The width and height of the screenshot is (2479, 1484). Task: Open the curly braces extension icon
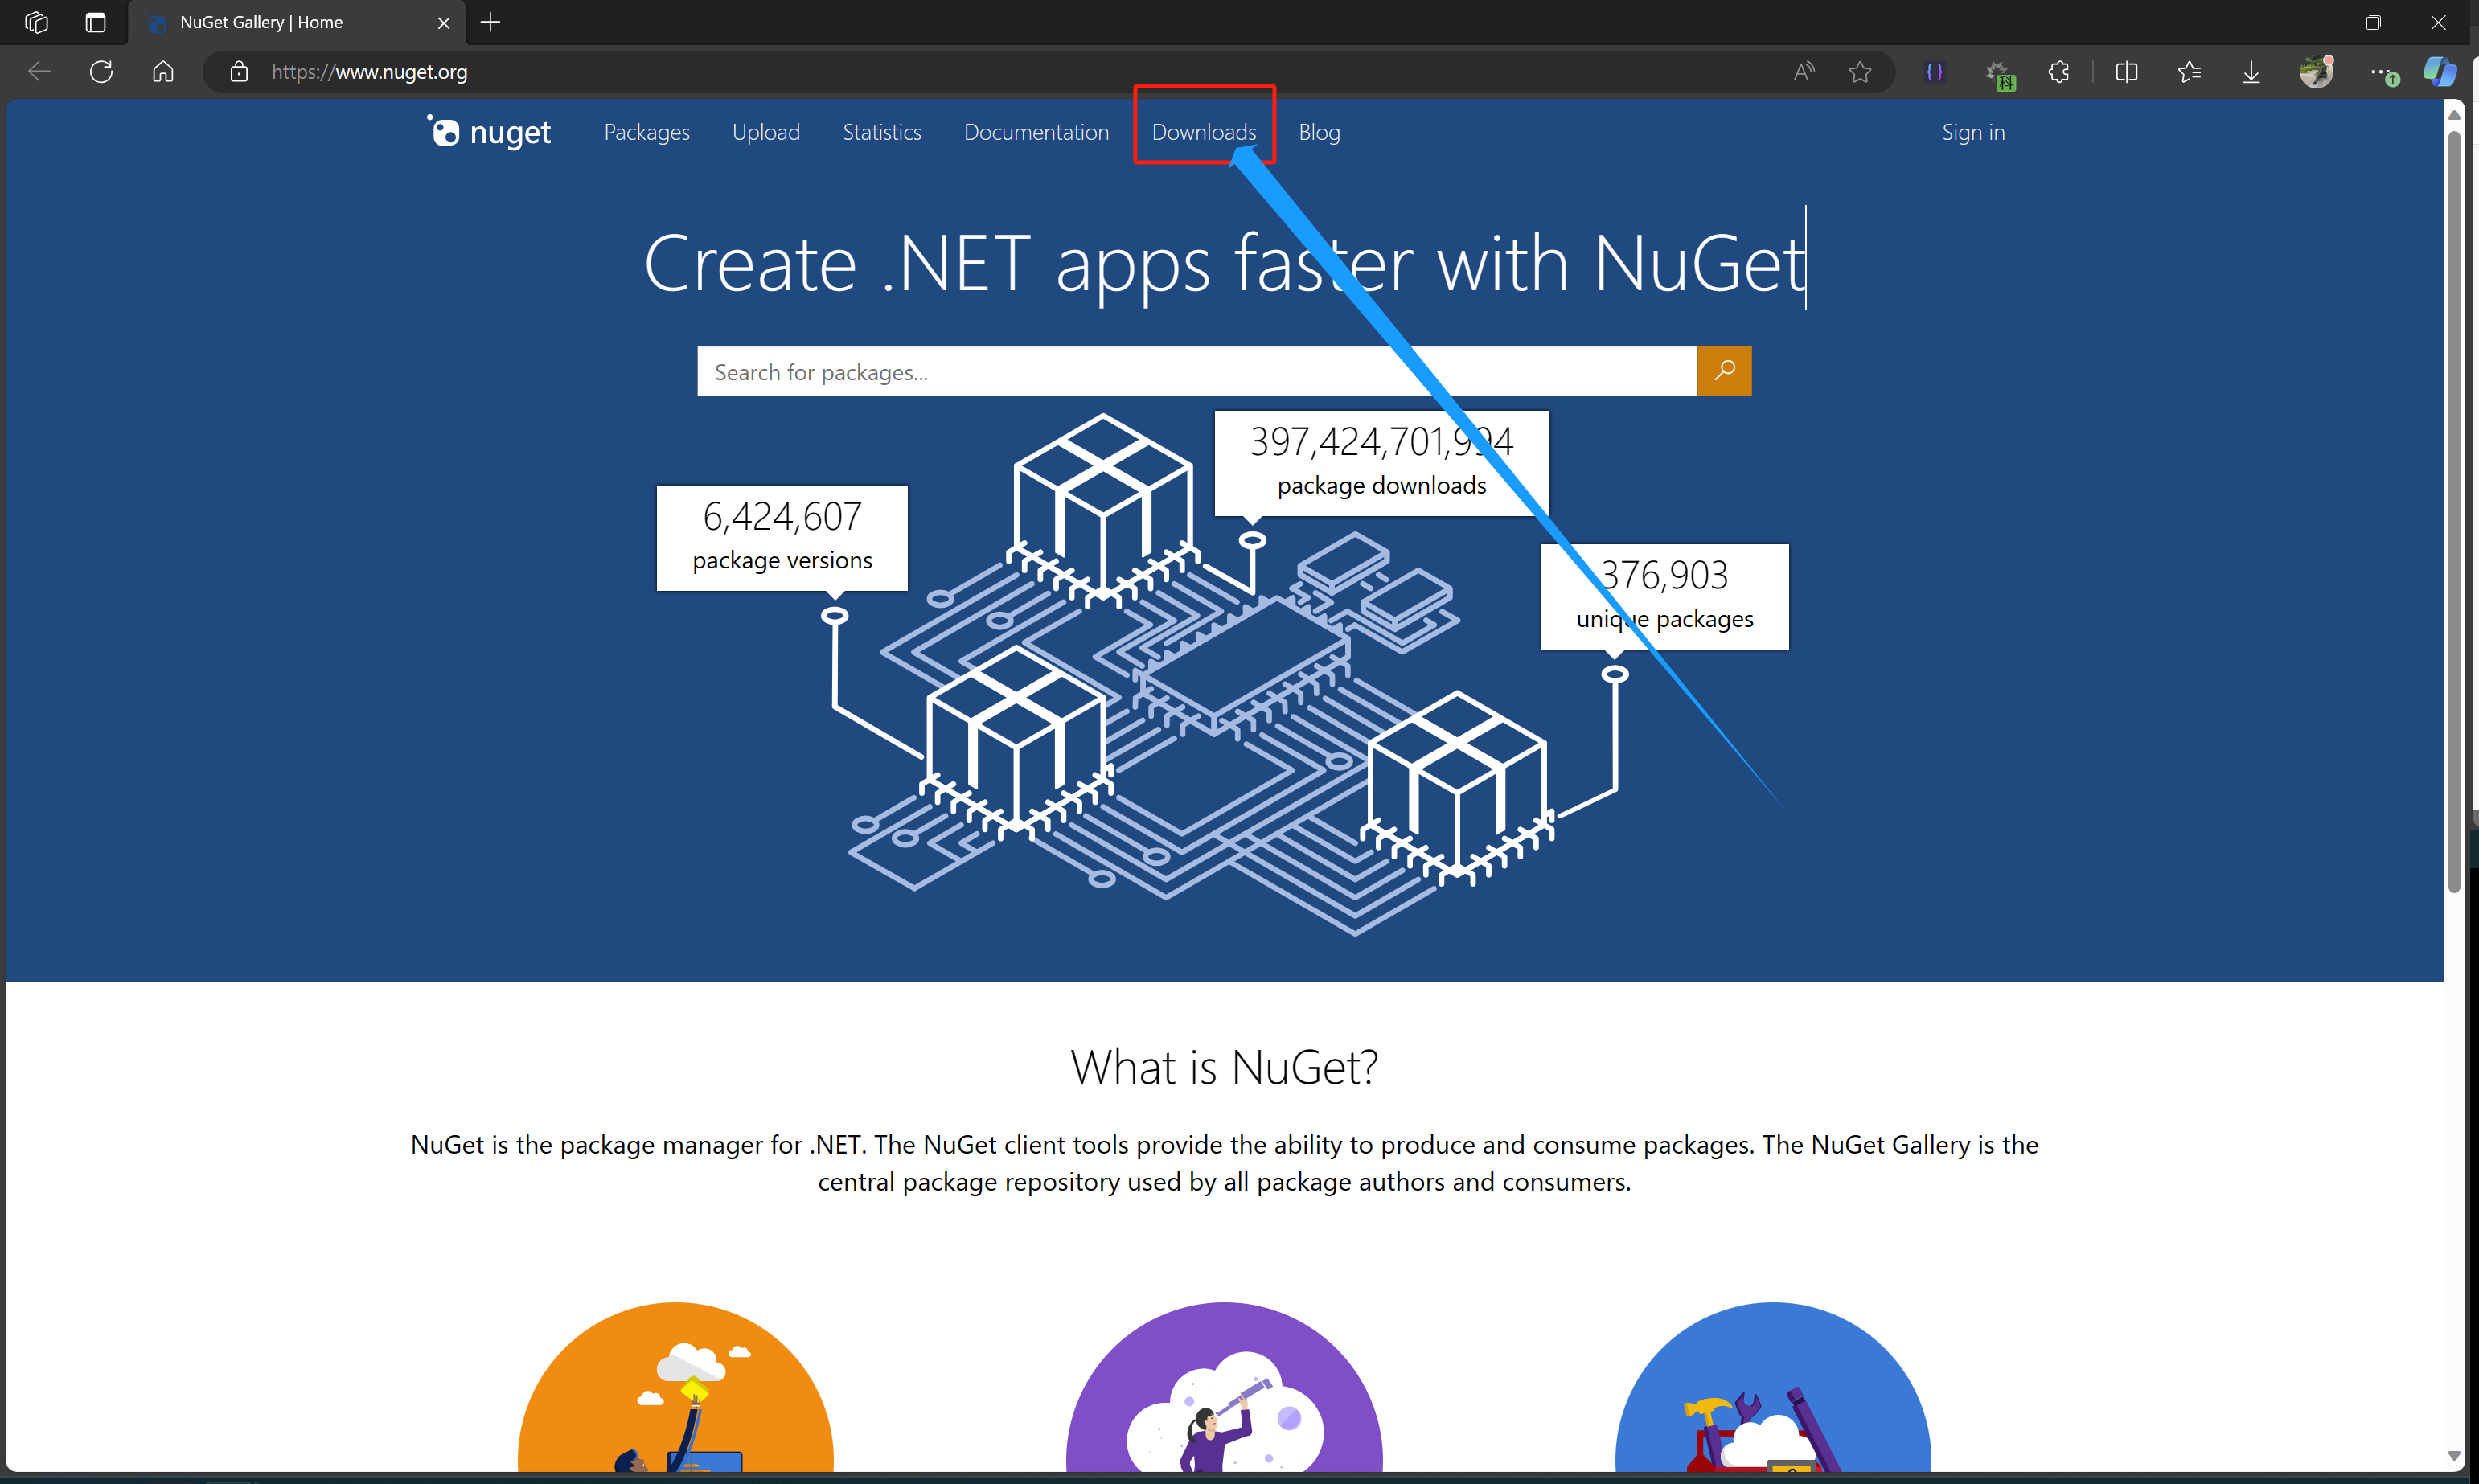1935,72
